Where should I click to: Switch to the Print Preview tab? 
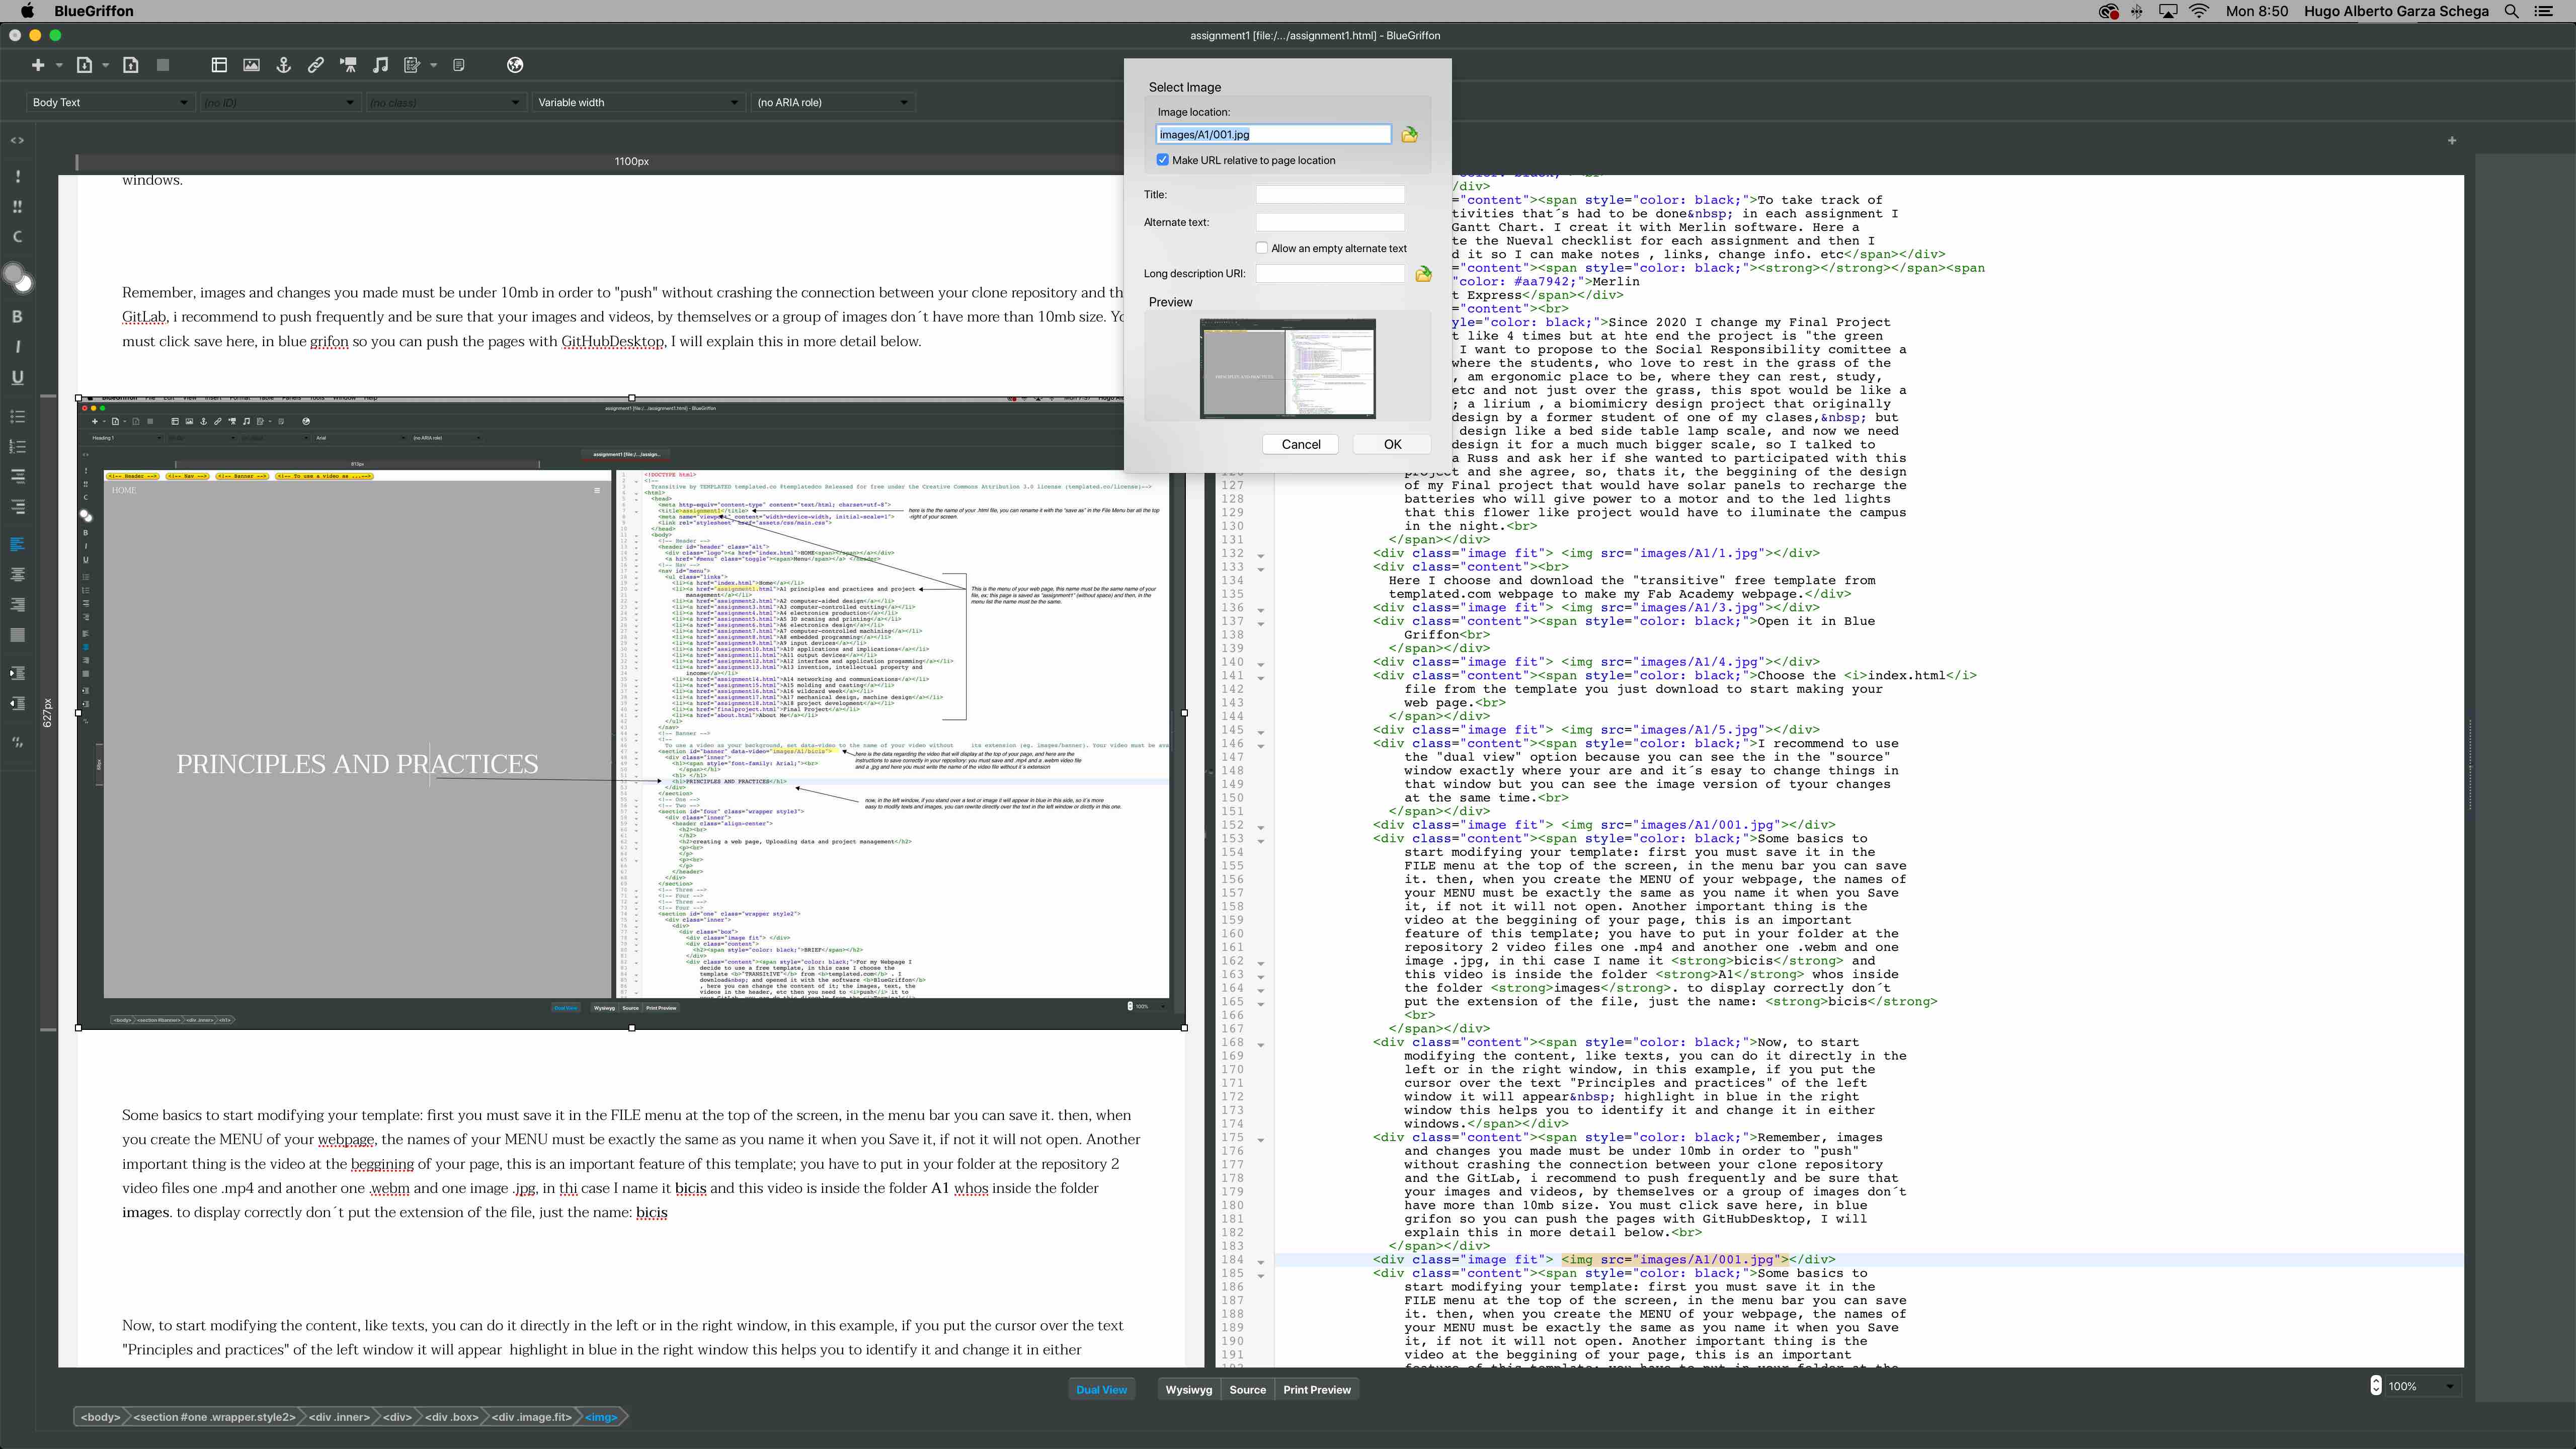[1316, 1389]
